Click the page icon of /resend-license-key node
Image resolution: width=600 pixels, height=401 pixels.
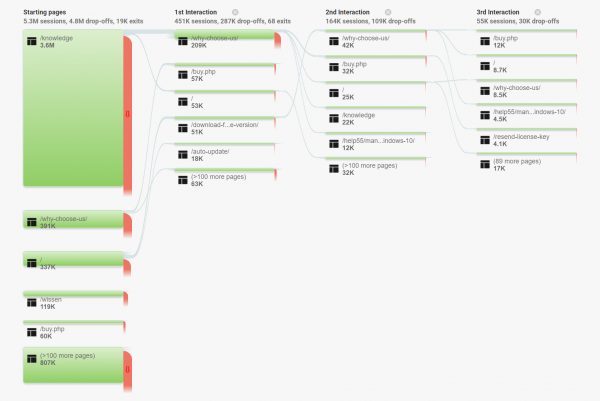(x=484, y=138)
